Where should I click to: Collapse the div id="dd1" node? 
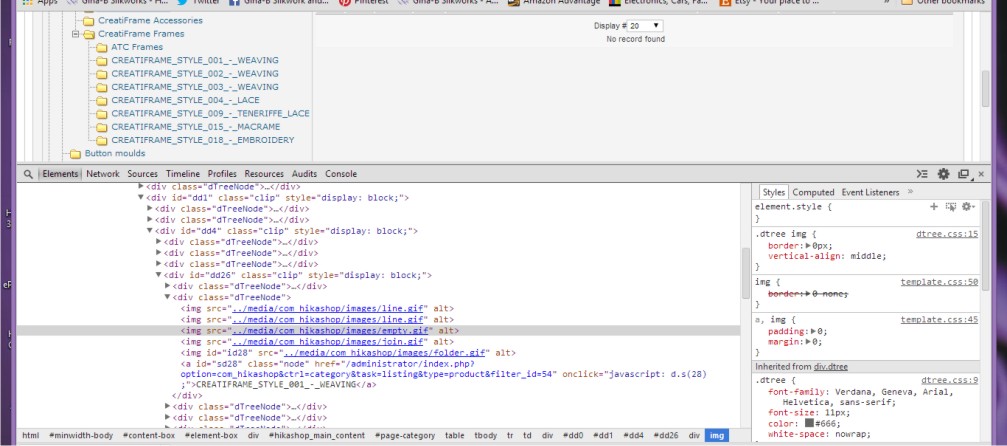141,198
